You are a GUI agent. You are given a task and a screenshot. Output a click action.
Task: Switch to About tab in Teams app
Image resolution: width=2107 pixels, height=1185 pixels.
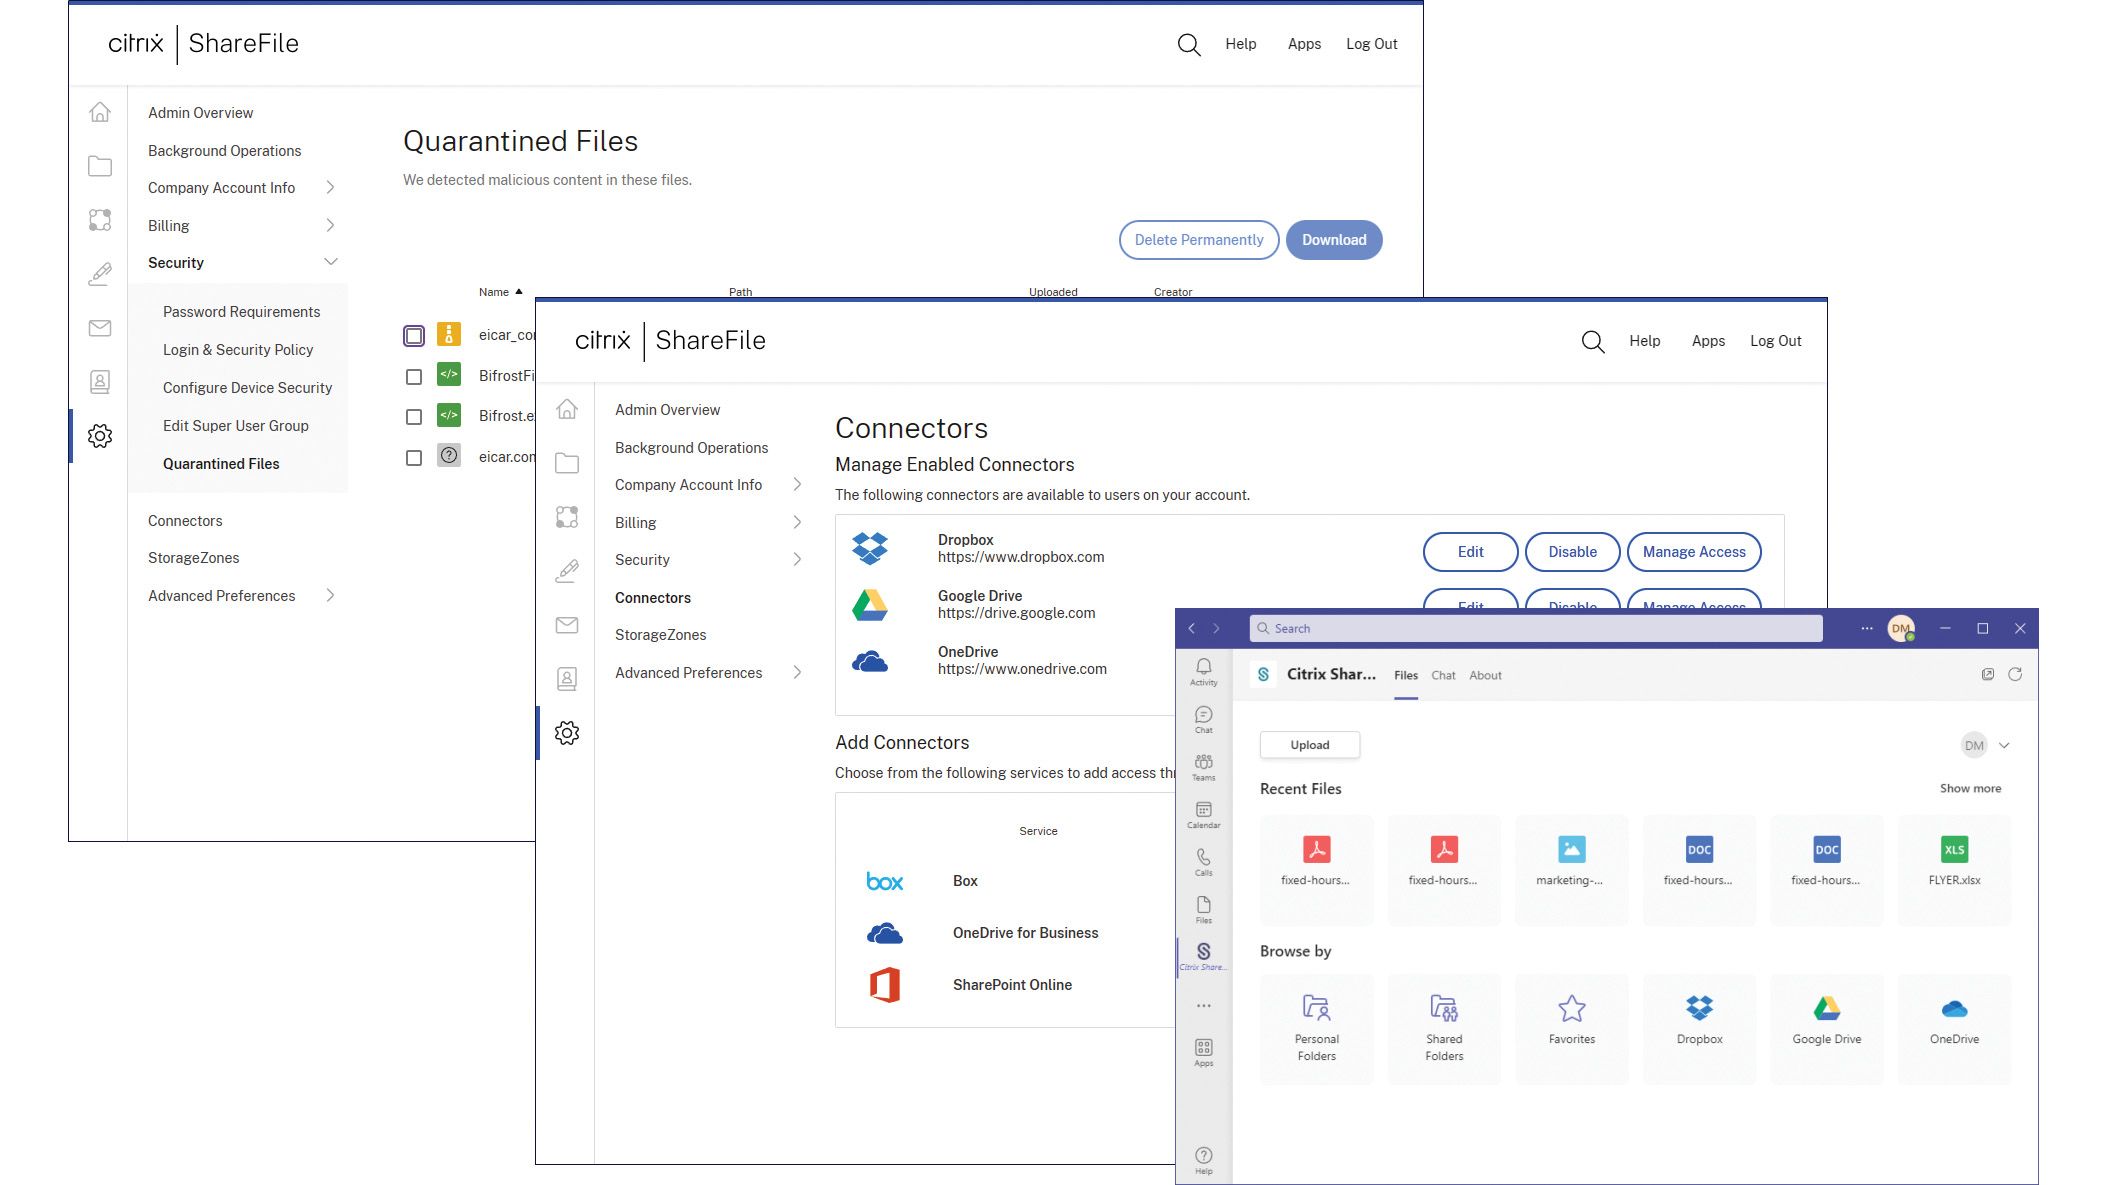click(1485, 675)
